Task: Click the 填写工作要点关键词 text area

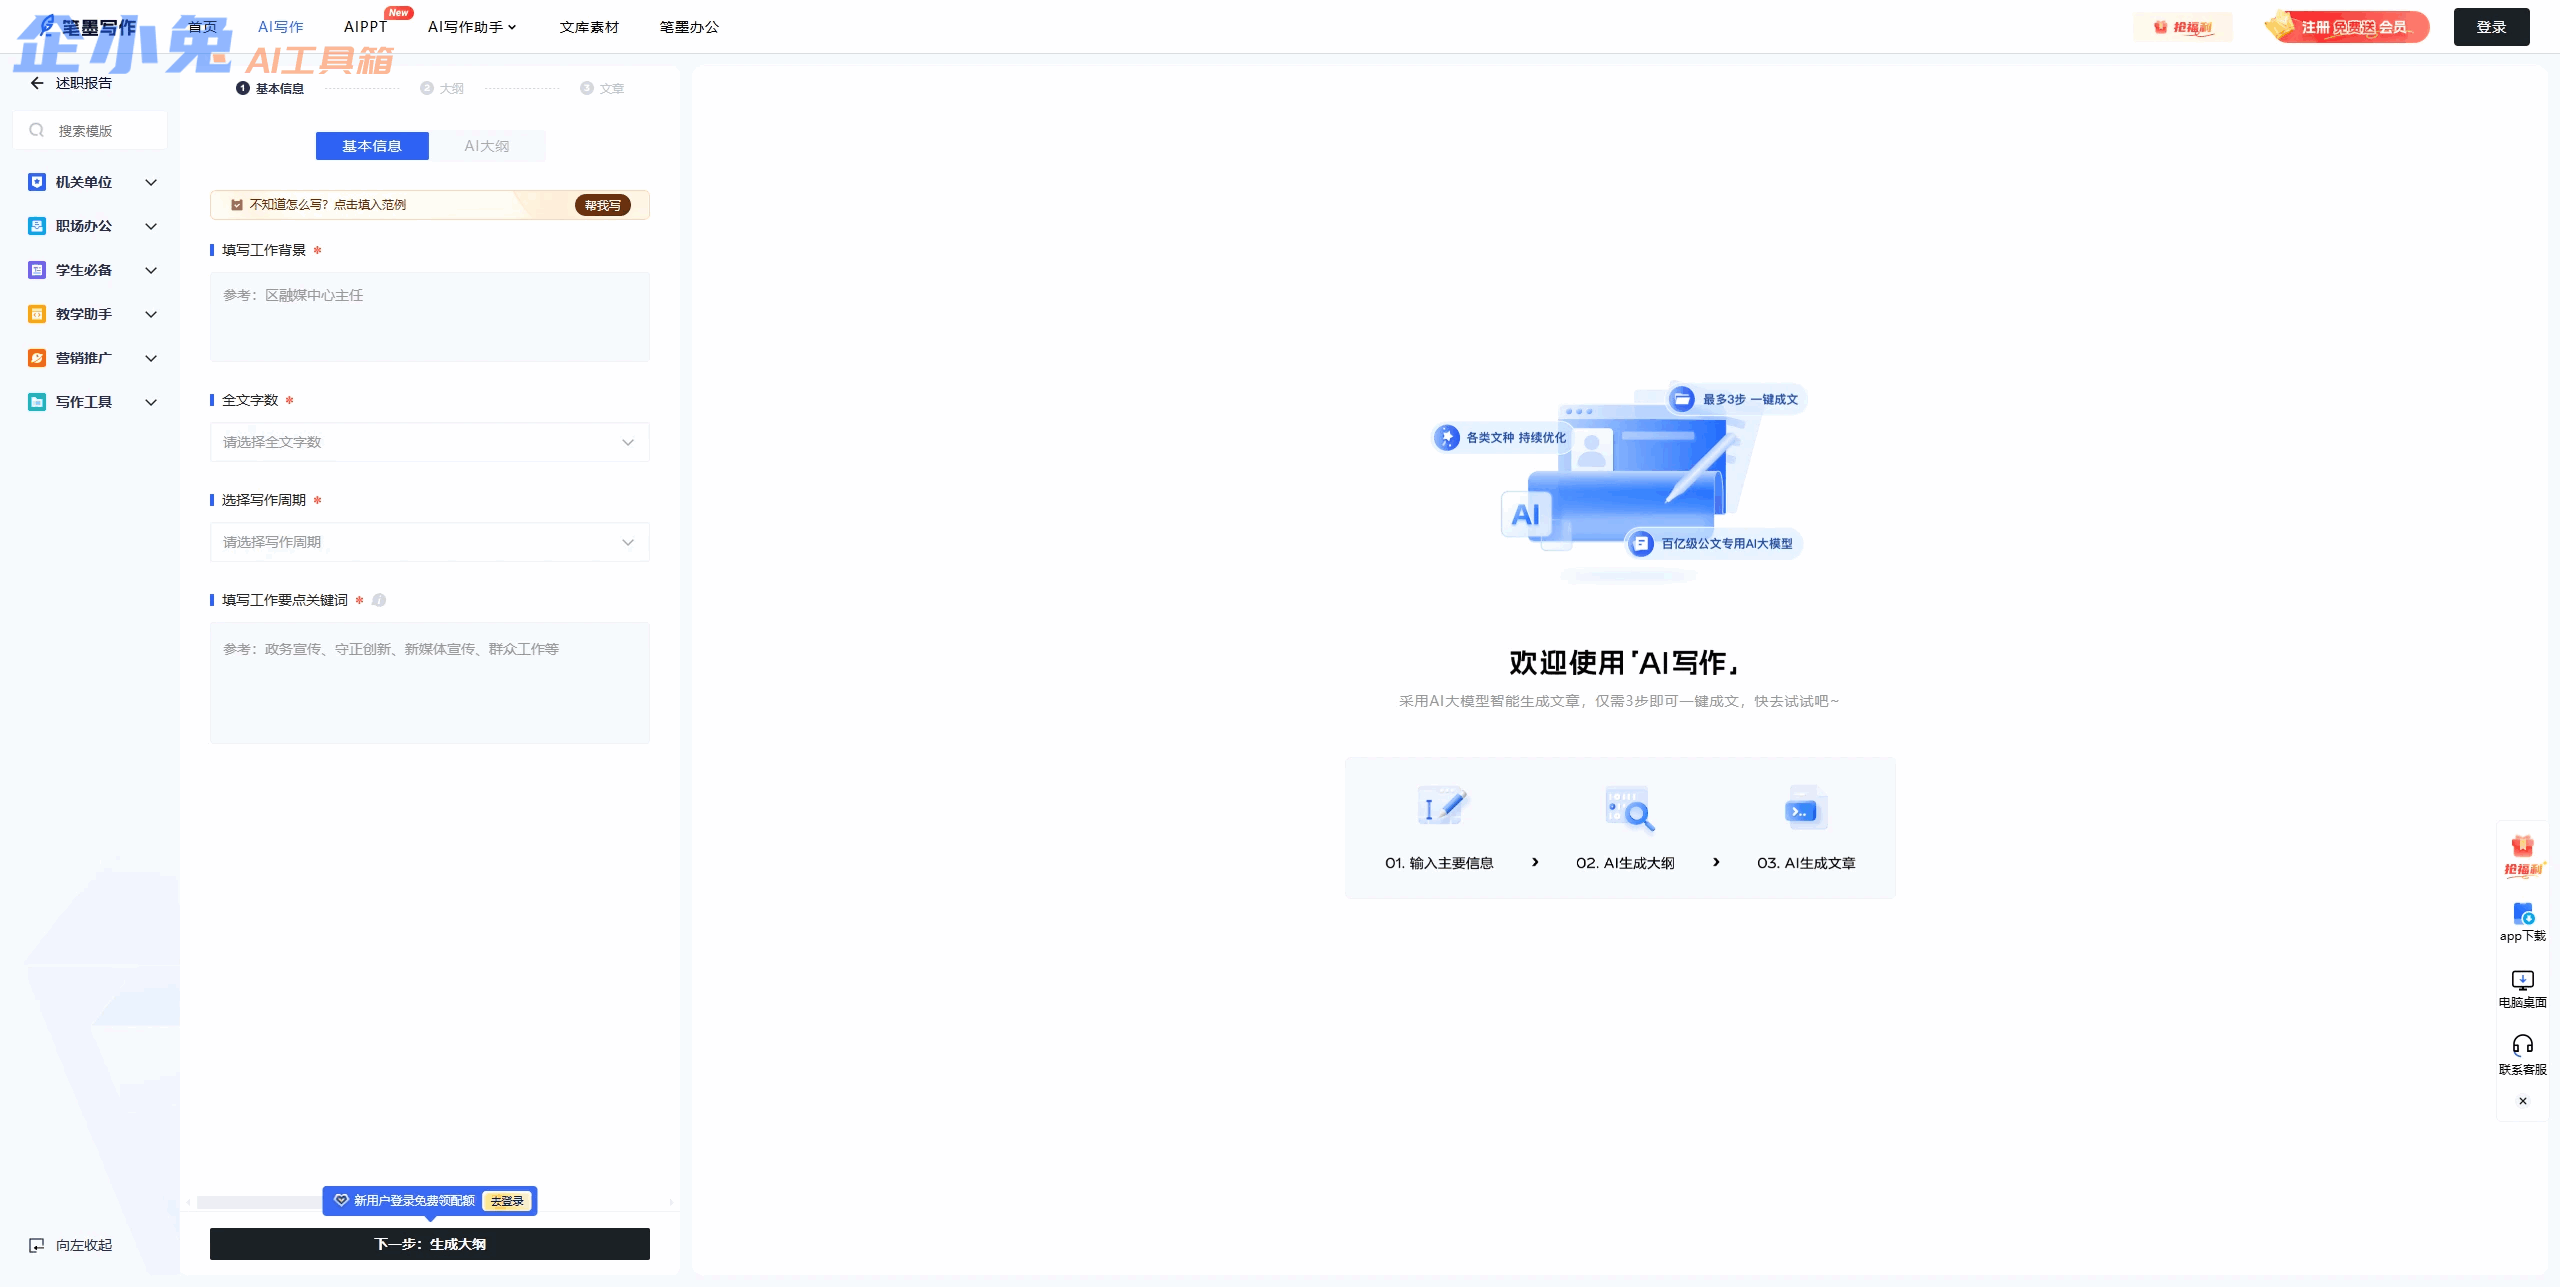Action: [x=430, y=683]
